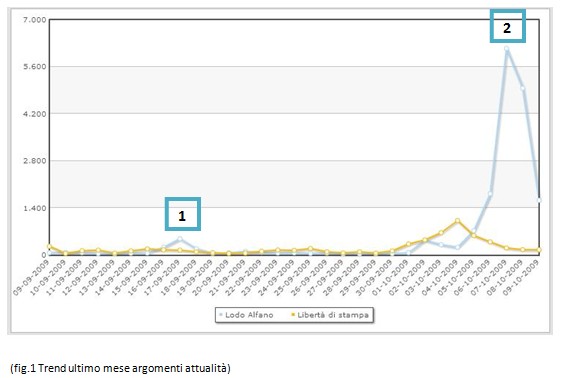Click the 16-09-2009 date label
This screenshot has width=565, height=378.
pyautogui.click(x=146, y=278)
